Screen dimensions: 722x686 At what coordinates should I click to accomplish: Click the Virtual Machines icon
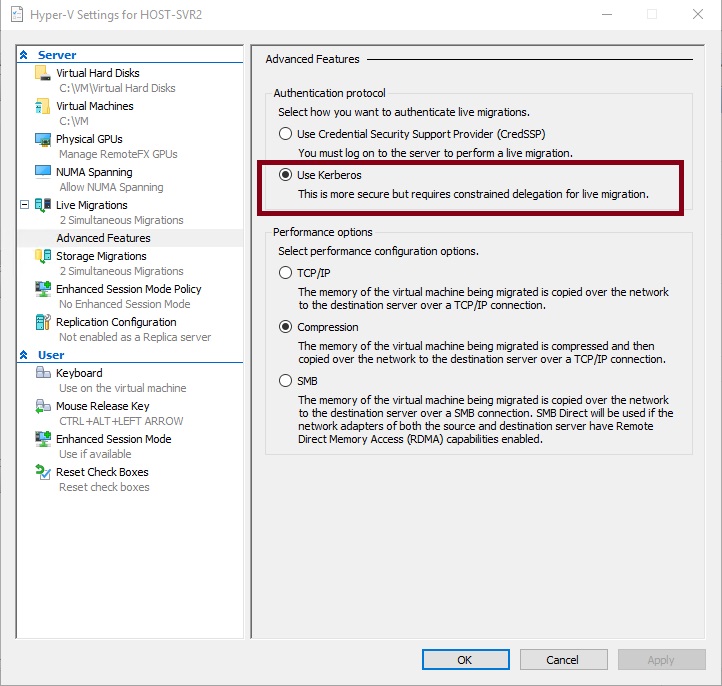(x=42, y=106)
